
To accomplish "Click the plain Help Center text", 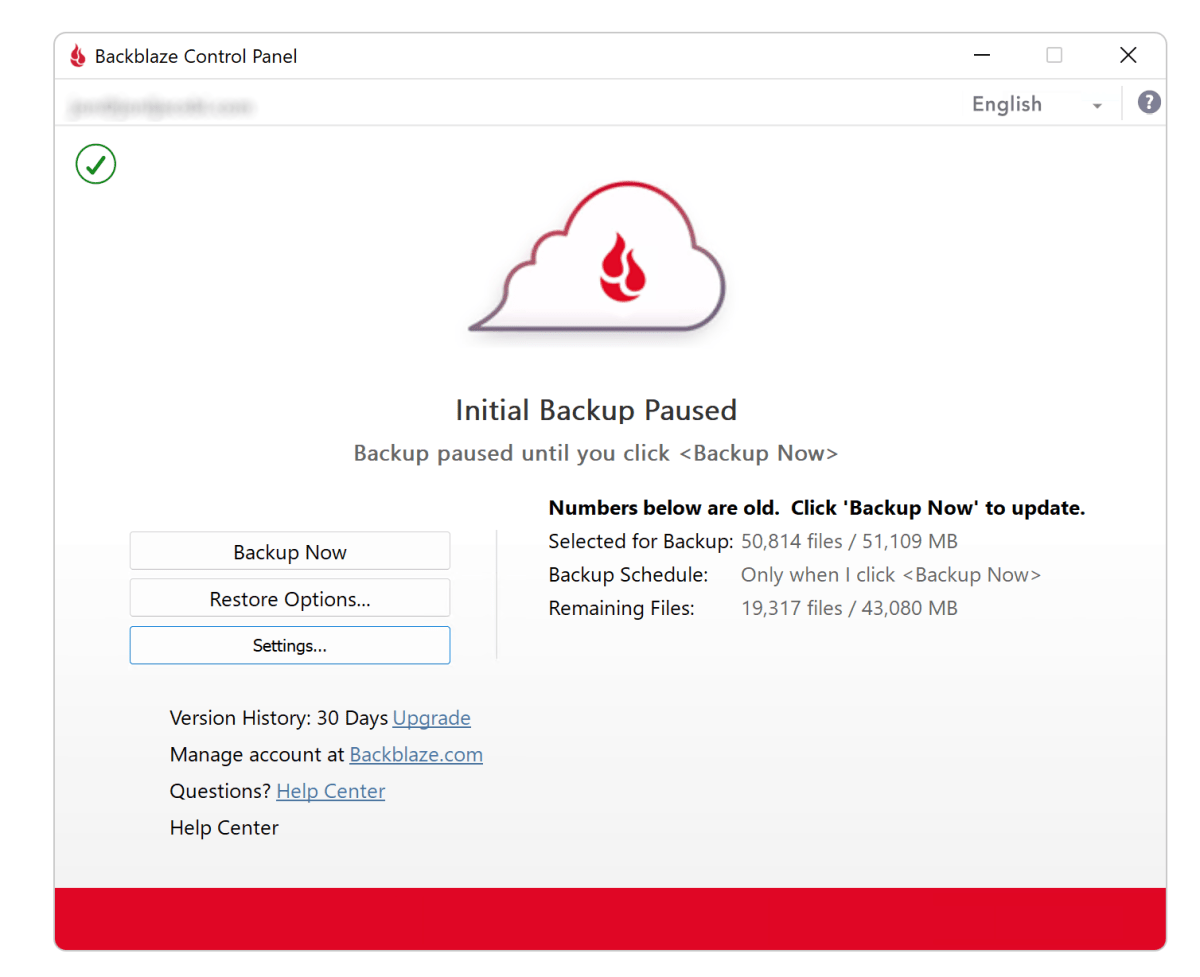I will click(224, 828).
